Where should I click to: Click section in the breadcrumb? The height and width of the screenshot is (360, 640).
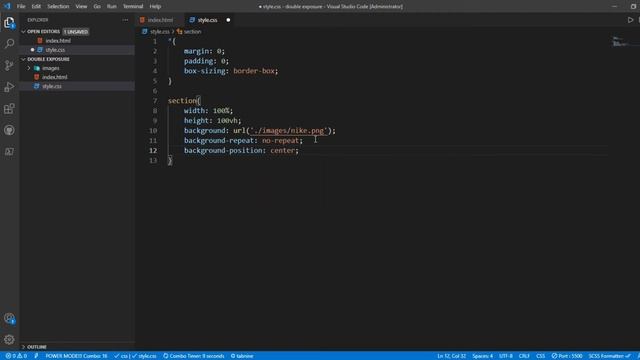(192, 31)
